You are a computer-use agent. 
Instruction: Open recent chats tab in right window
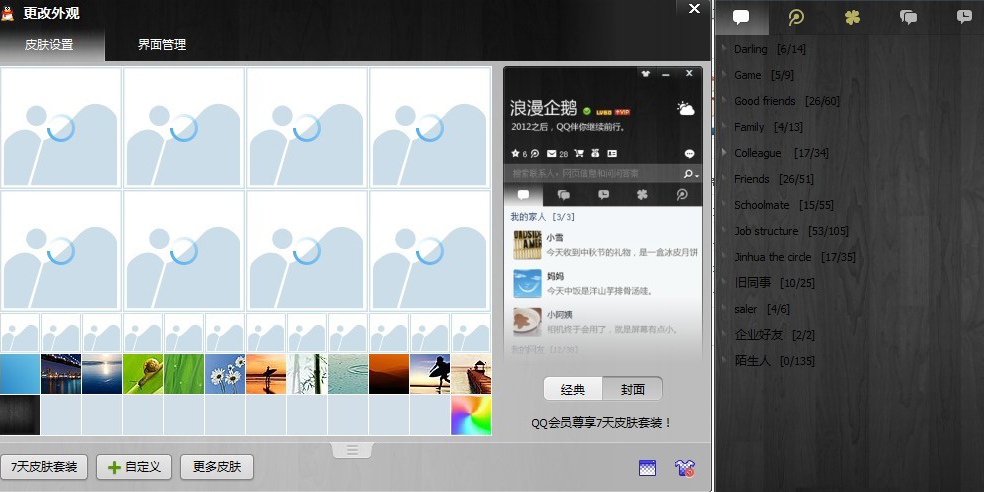(x=964, y=18)
